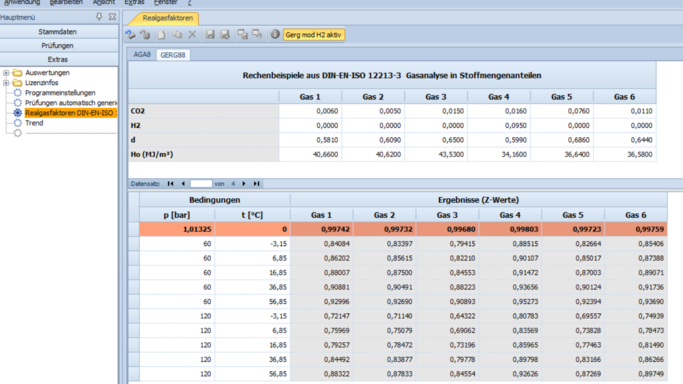
Task: Click the p [bar] column header
Action: [177, 215]
